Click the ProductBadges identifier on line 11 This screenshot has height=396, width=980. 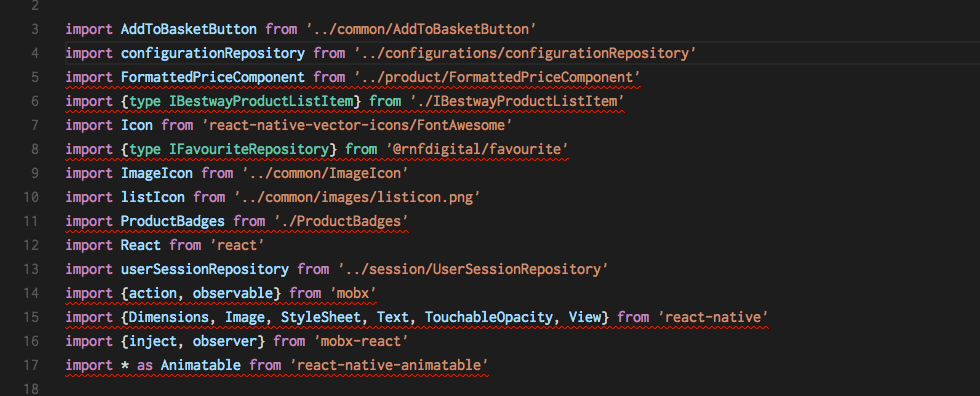point(172,221)
